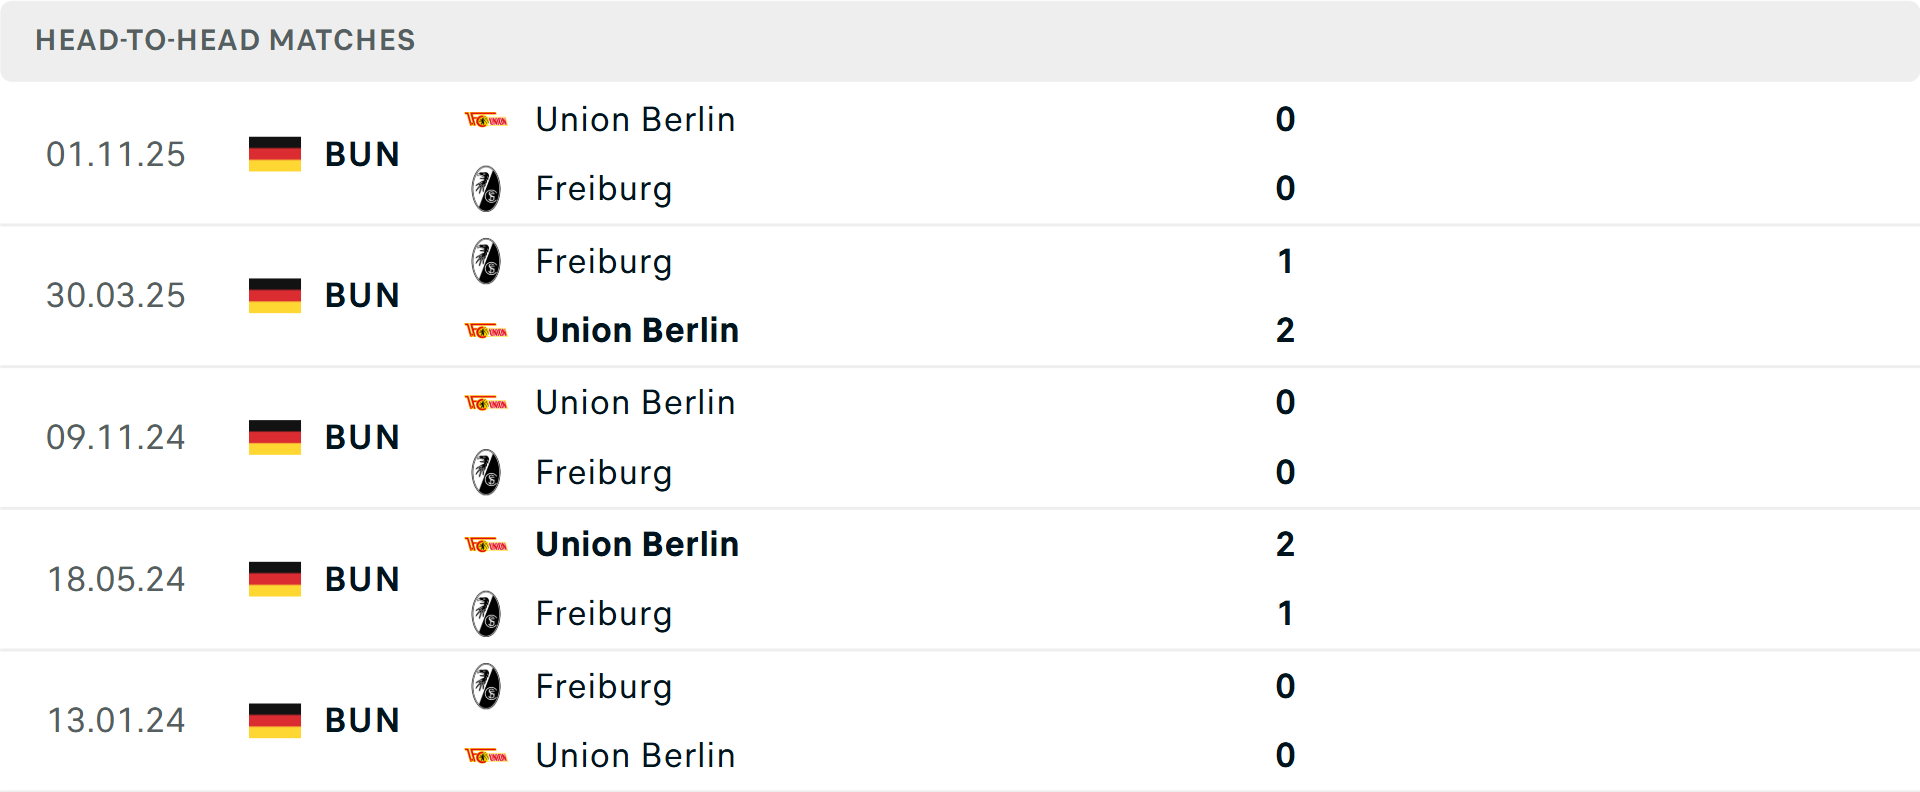Click the German flag beside the 01.11.25 date

(274, 154)
